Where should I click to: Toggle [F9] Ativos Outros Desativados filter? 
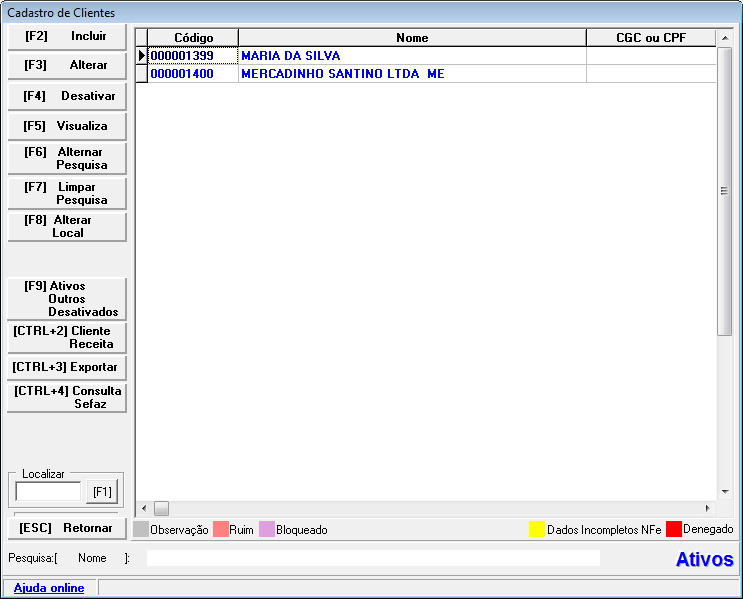[x=67, y=299]
